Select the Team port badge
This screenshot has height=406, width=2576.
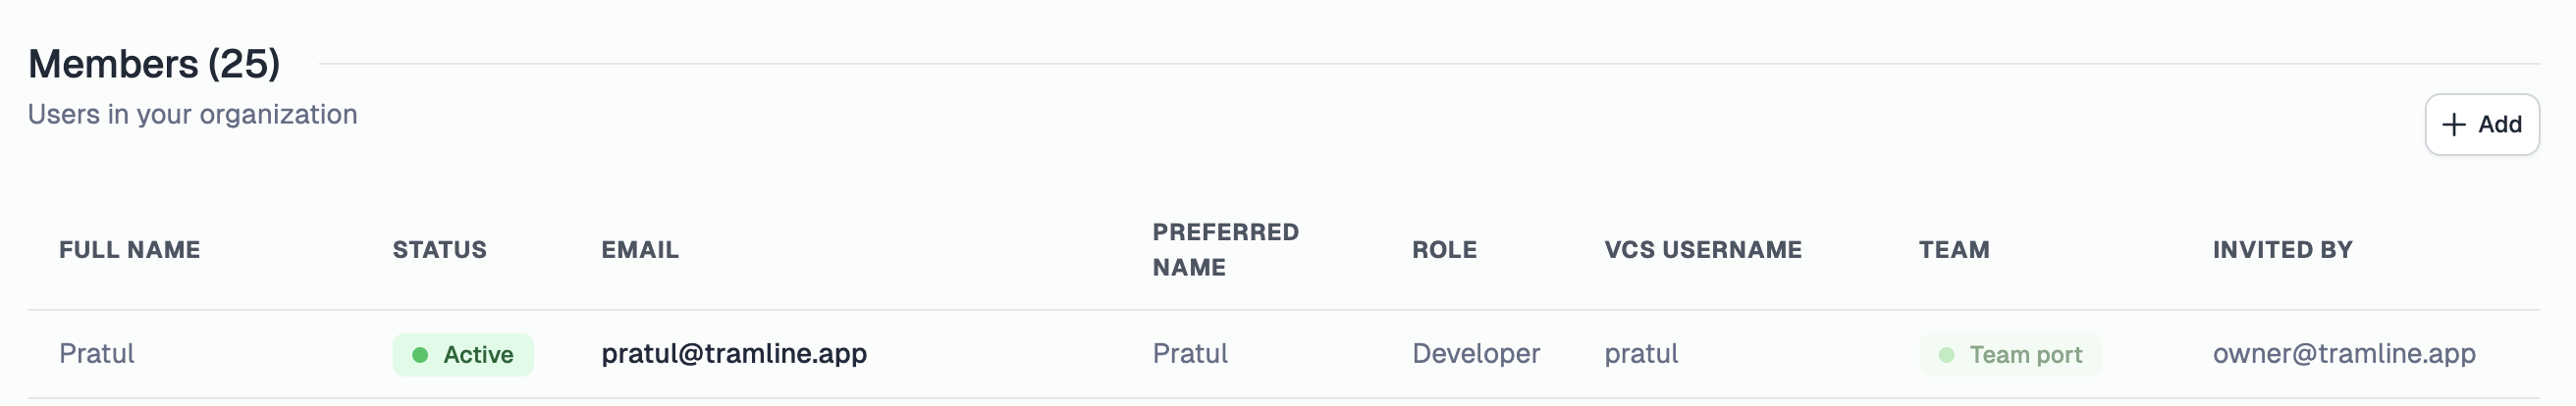tap(2010, 355)
